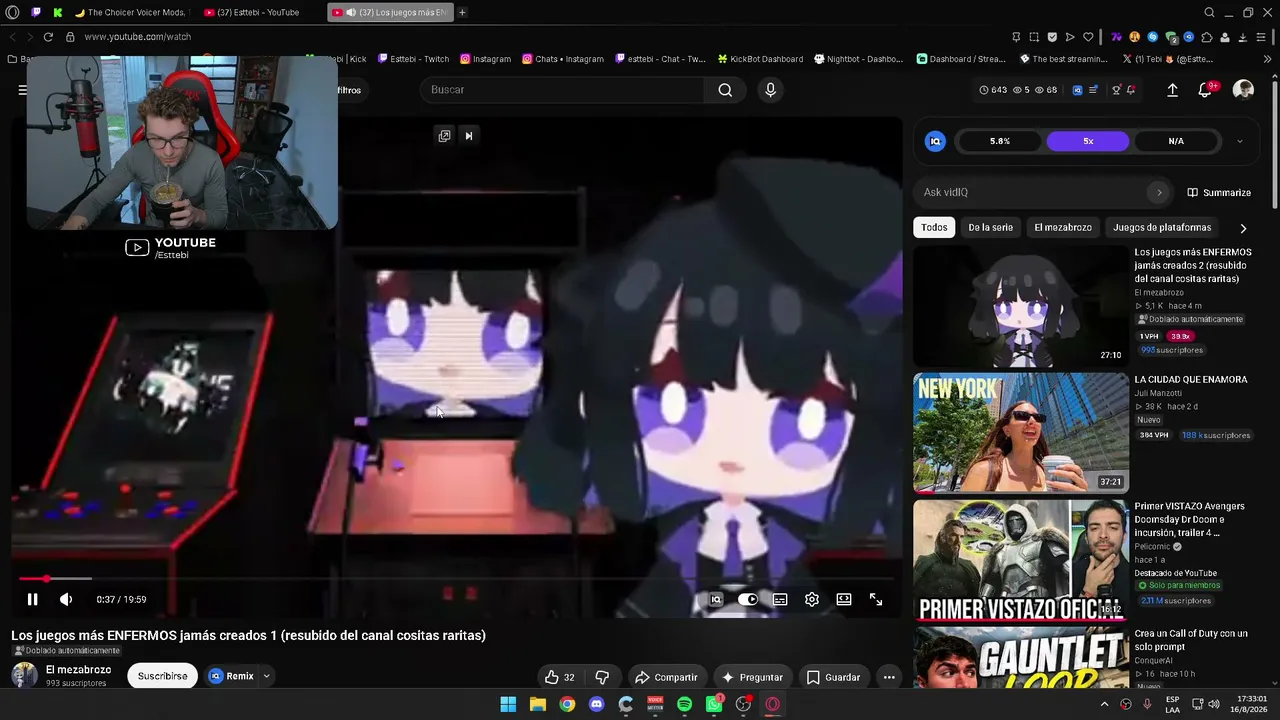
Task: Open the miniplayer pop-out icon above video
Action: tap(444, 136)
